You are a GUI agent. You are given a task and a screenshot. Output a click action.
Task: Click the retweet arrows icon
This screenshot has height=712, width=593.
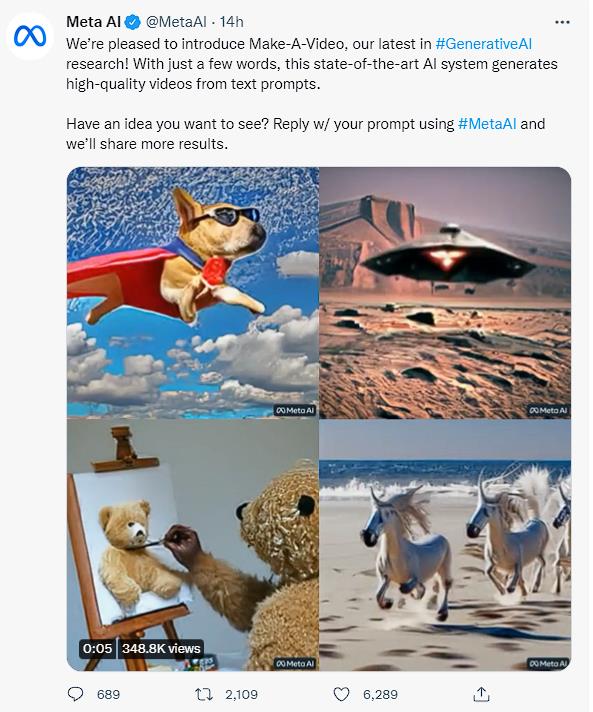coord(203,694)
